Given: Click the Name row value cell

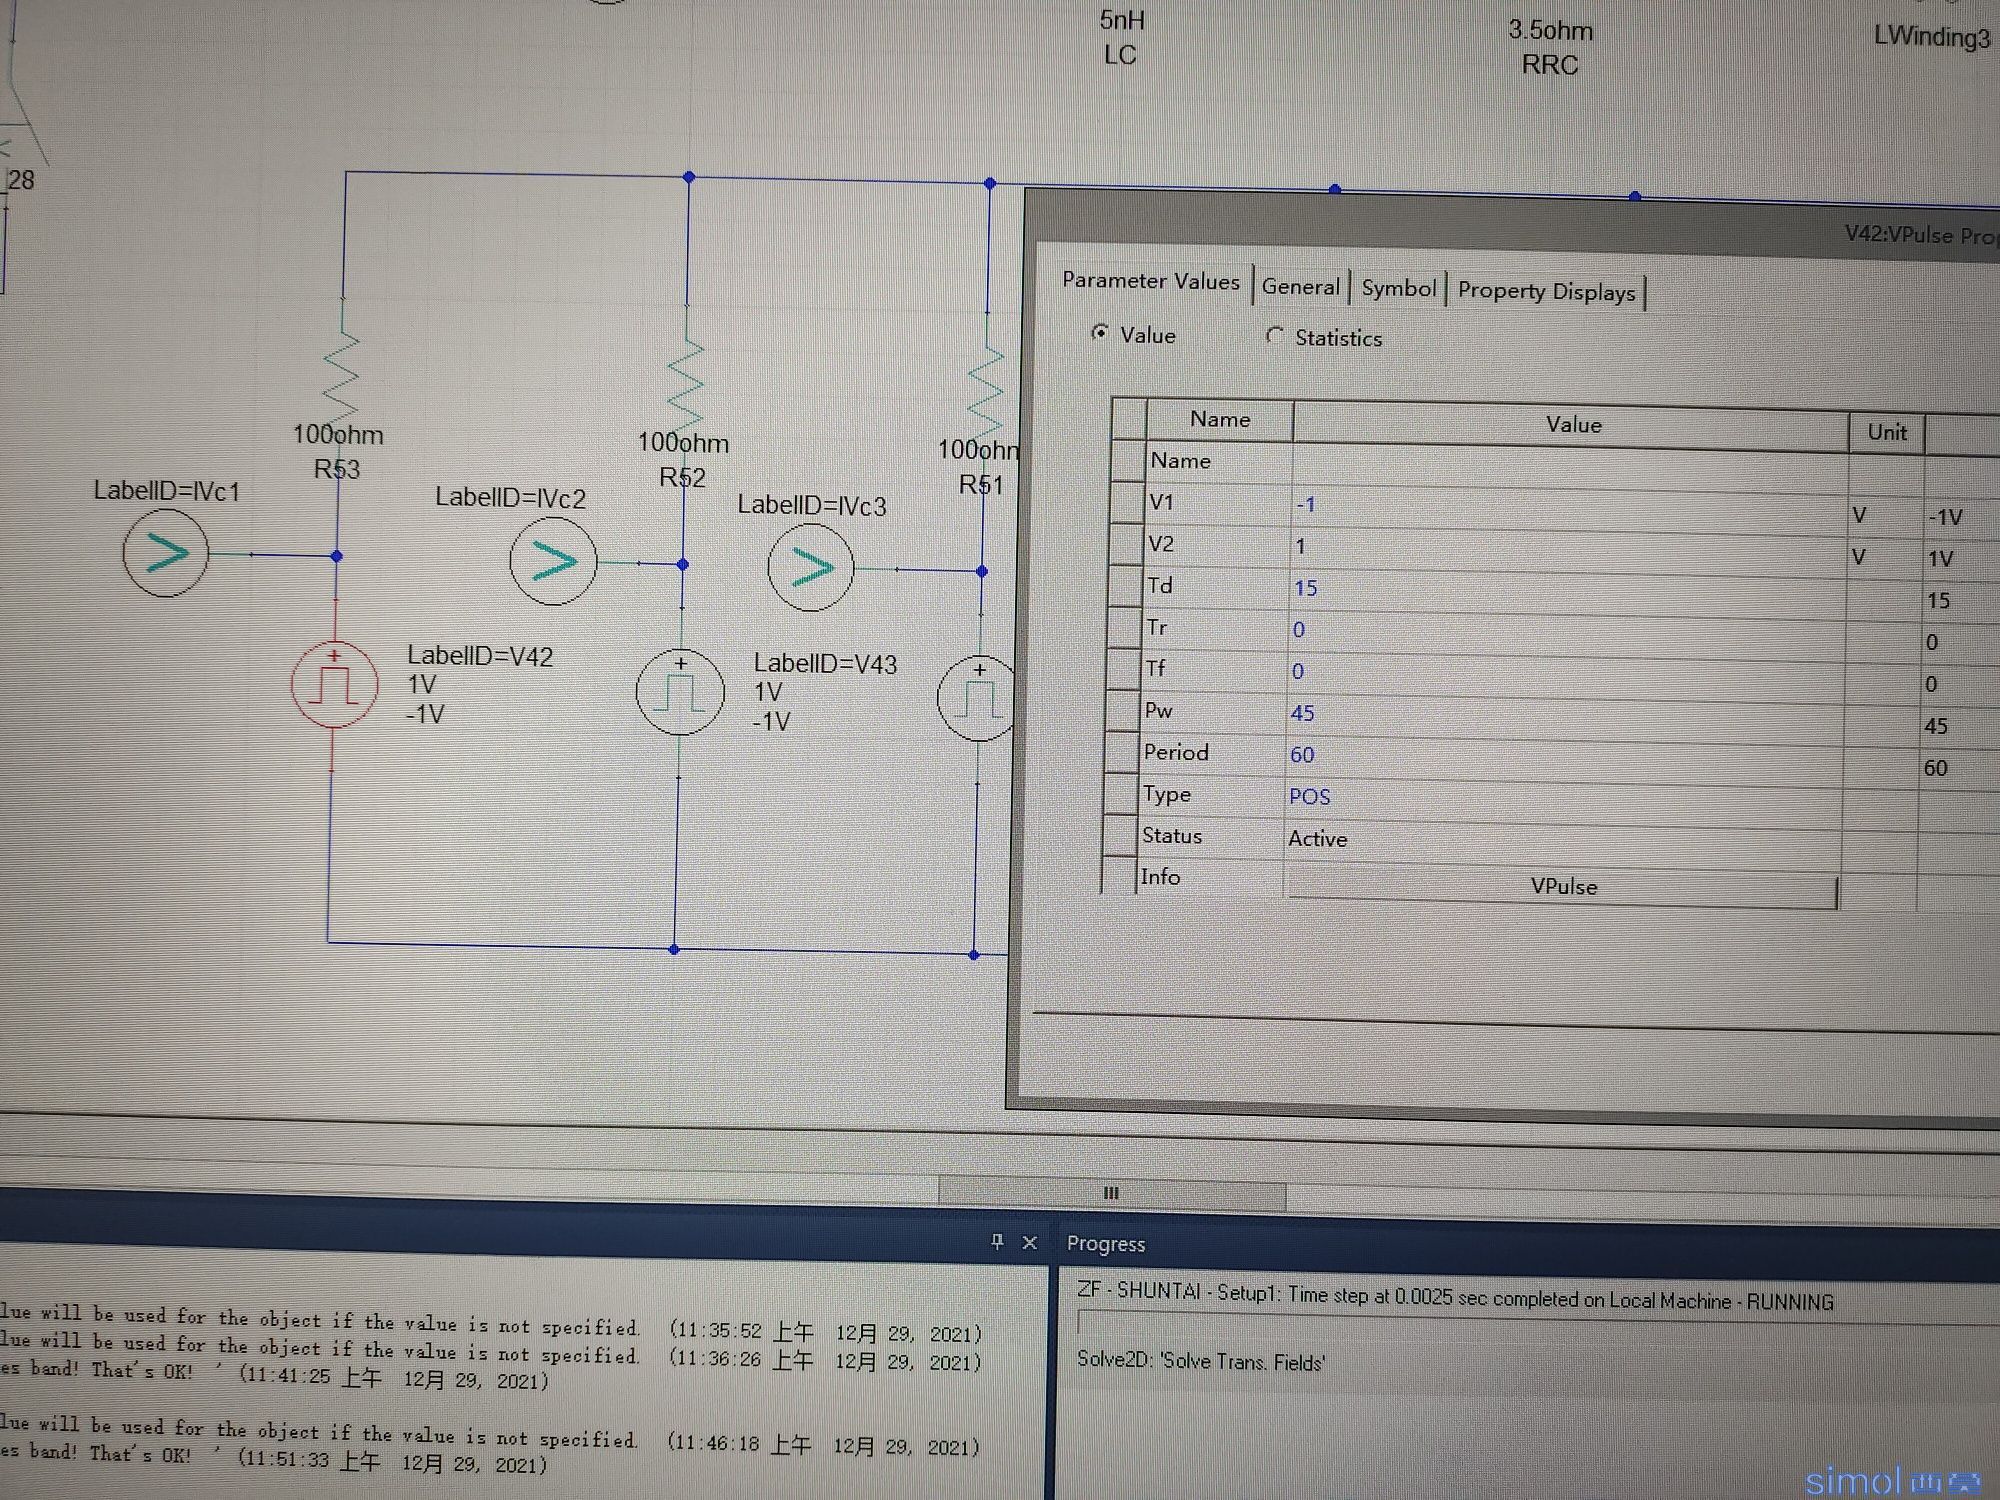Looking at the screenshot, I should tap(1569, 466).
